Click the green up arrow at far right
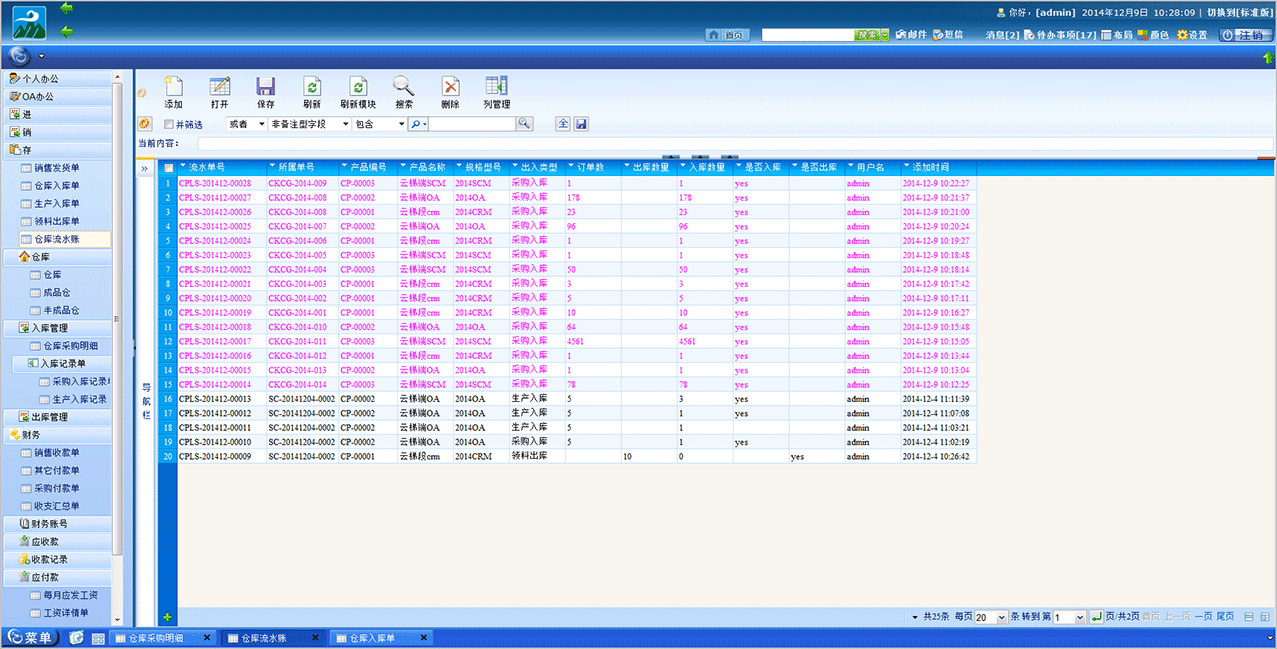This screenshot has width=1277, height=649. (x=1268, y=57)
